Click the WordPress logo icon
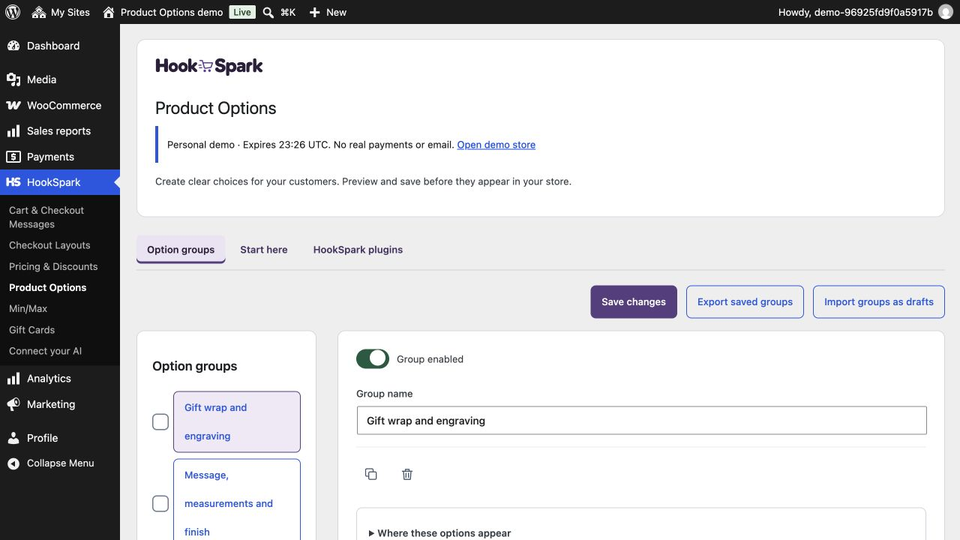 [12, 12]
